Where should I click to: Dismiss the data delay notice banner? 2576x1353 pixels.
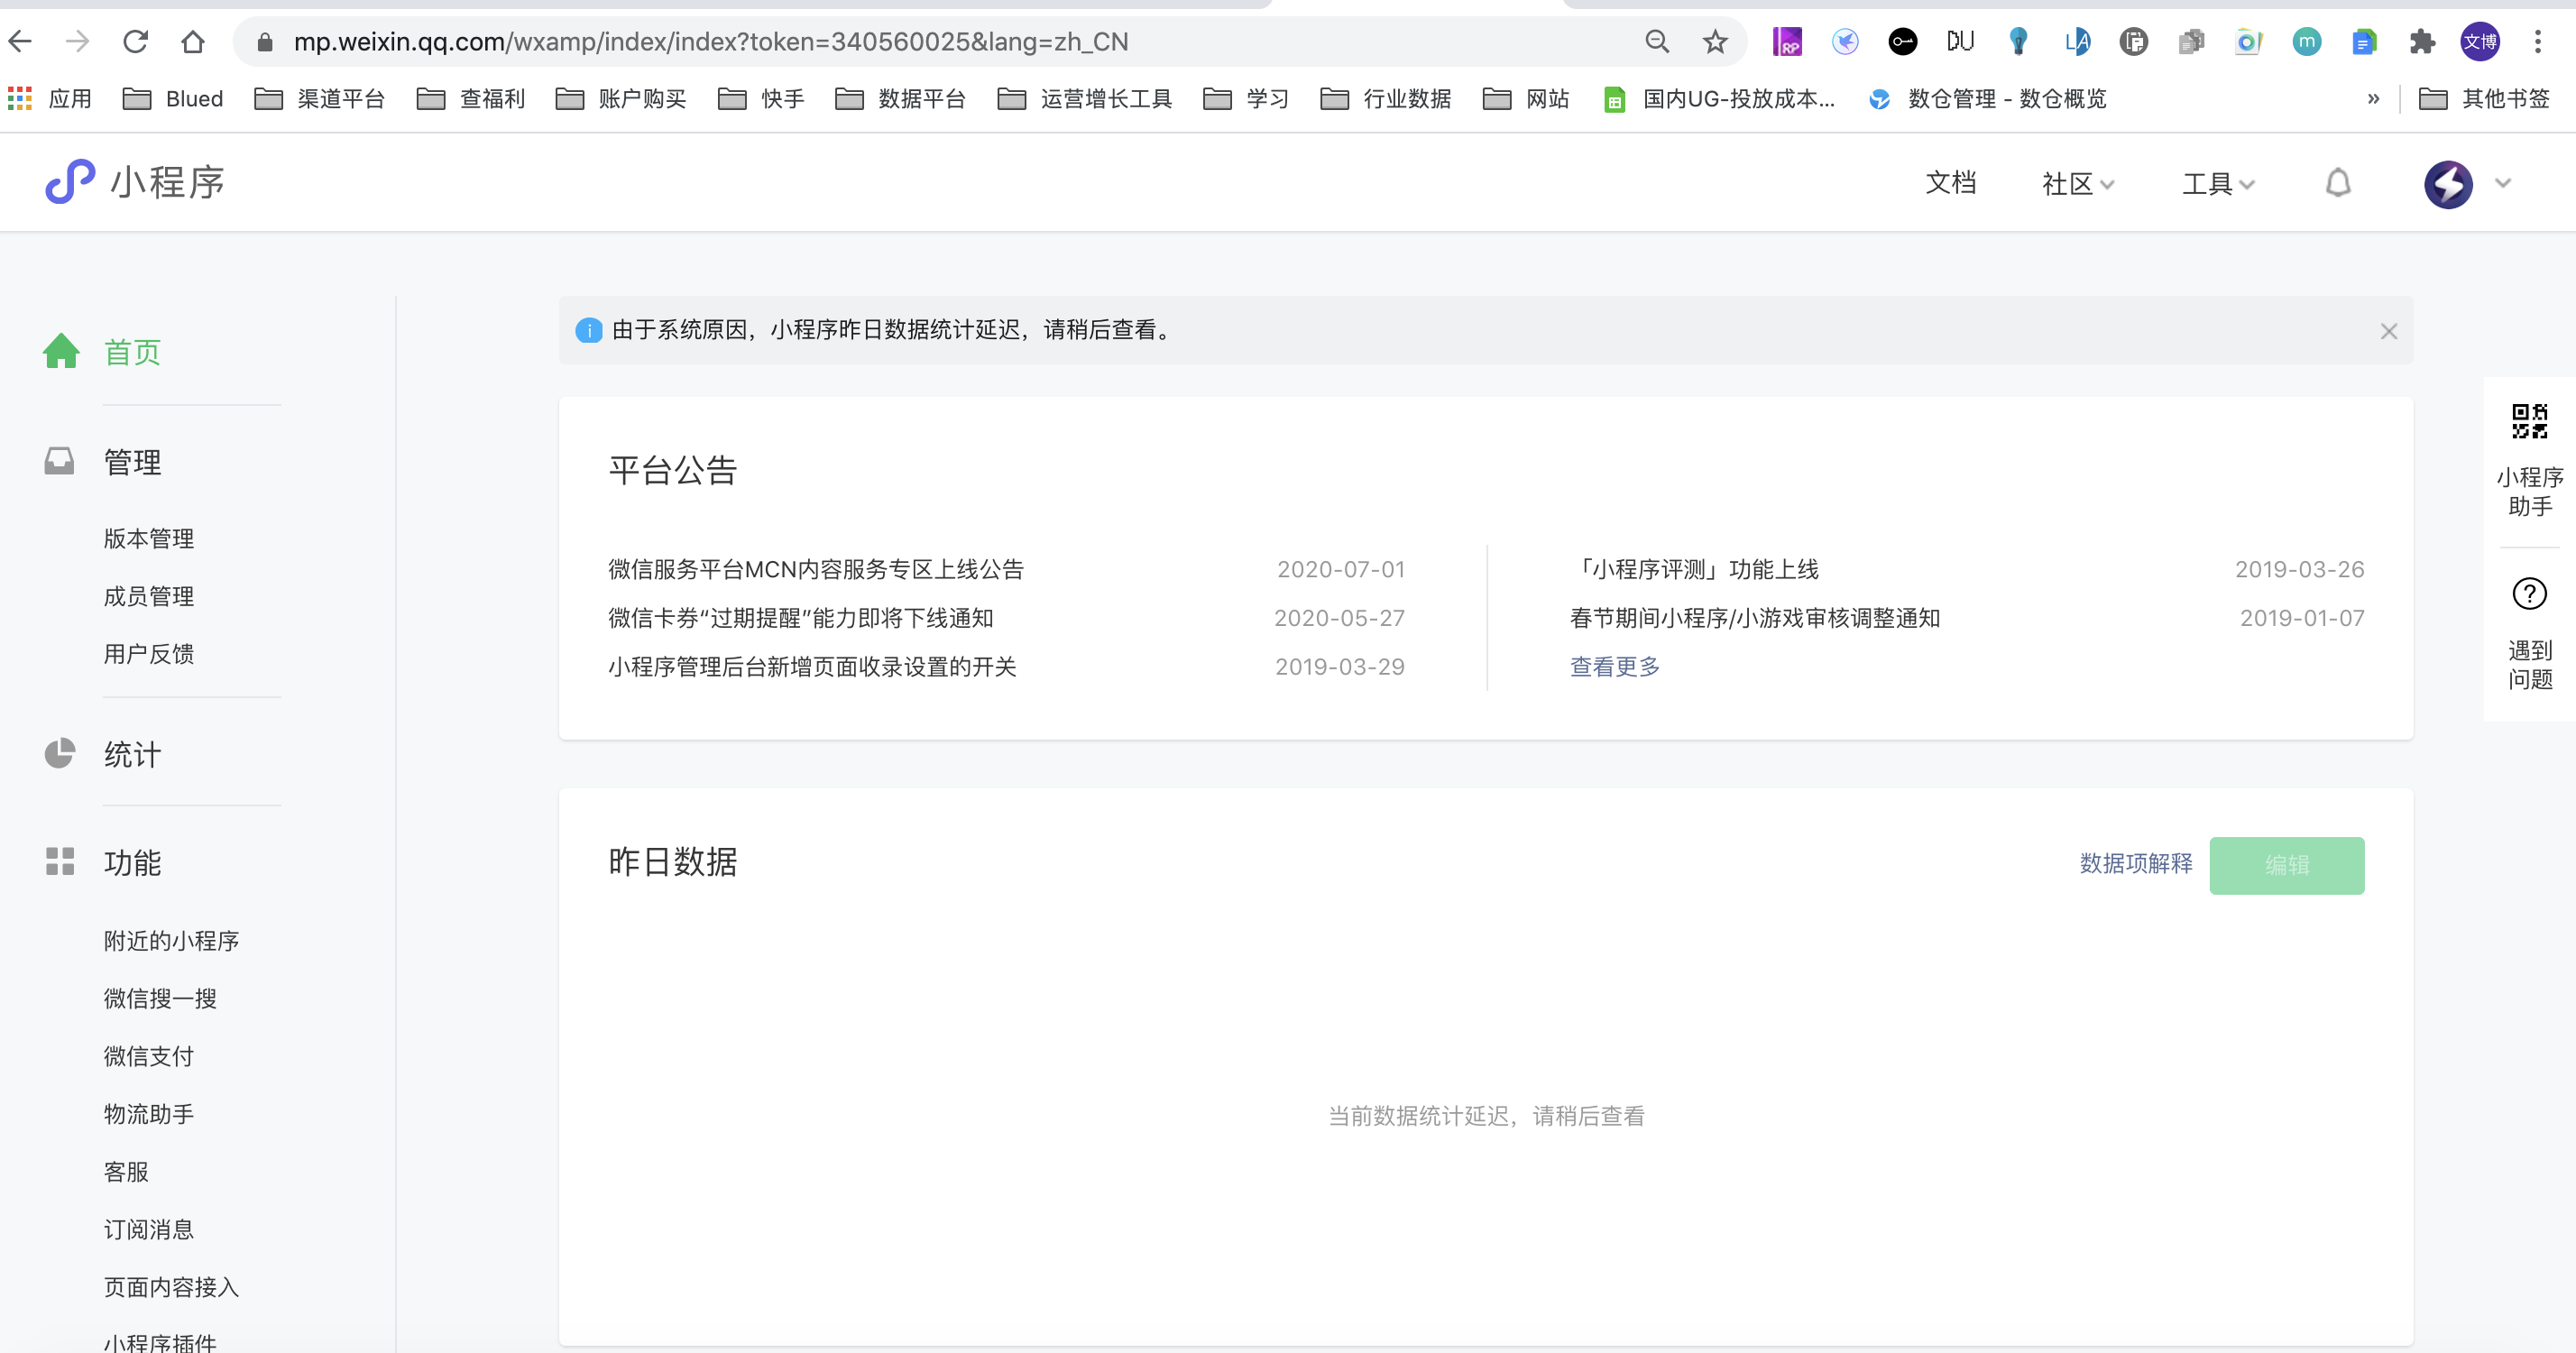coord(2388,331)
